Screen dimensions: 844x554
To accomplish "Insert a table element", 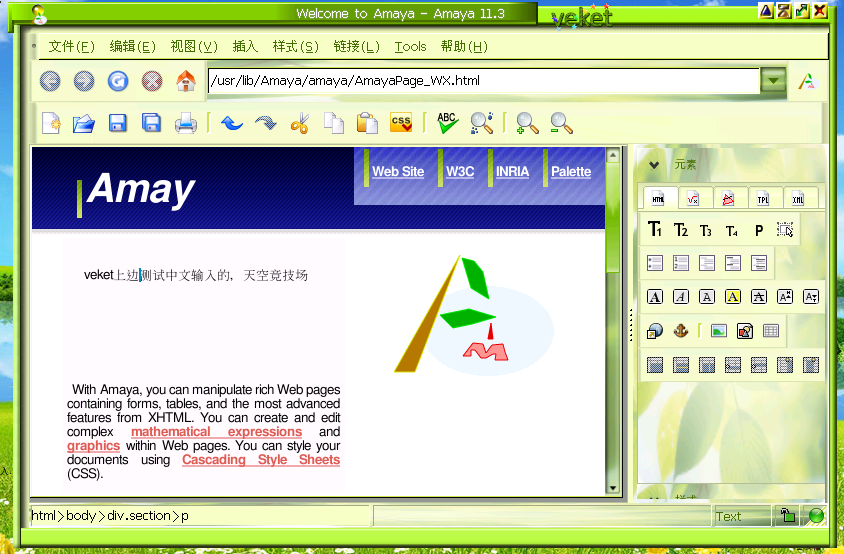I will (771, 331).
